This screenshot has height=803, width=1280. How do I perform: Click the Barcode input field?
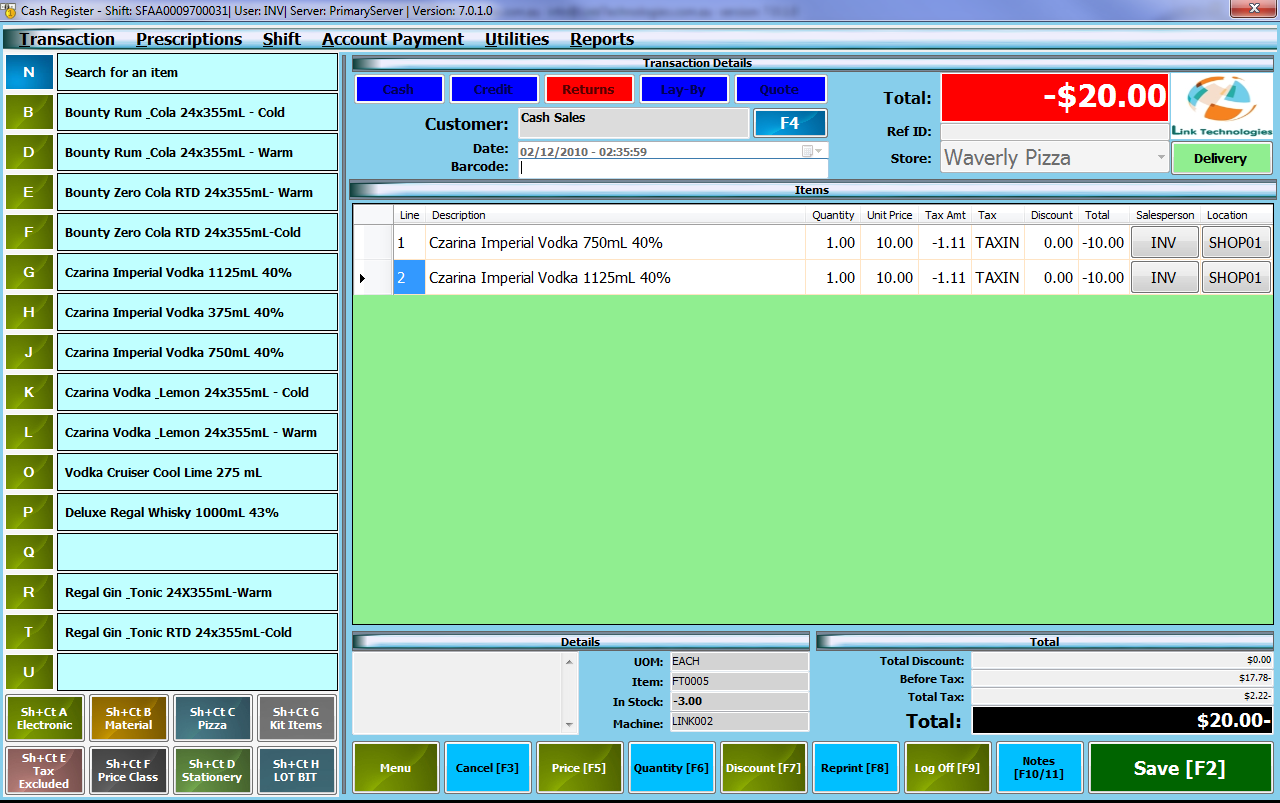point(673,168)
